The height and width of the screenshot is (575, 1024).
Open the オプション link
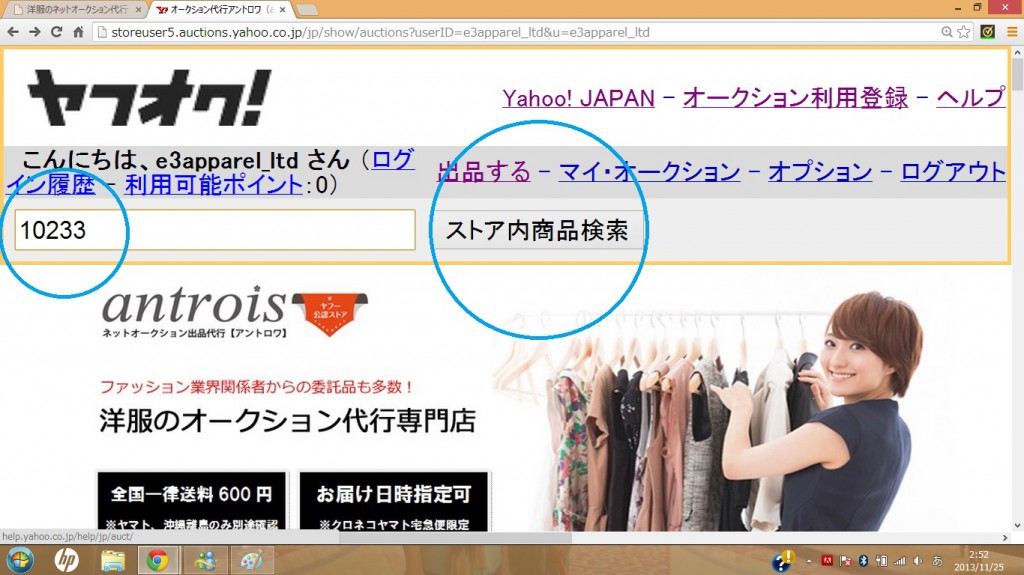coord(820,172)
